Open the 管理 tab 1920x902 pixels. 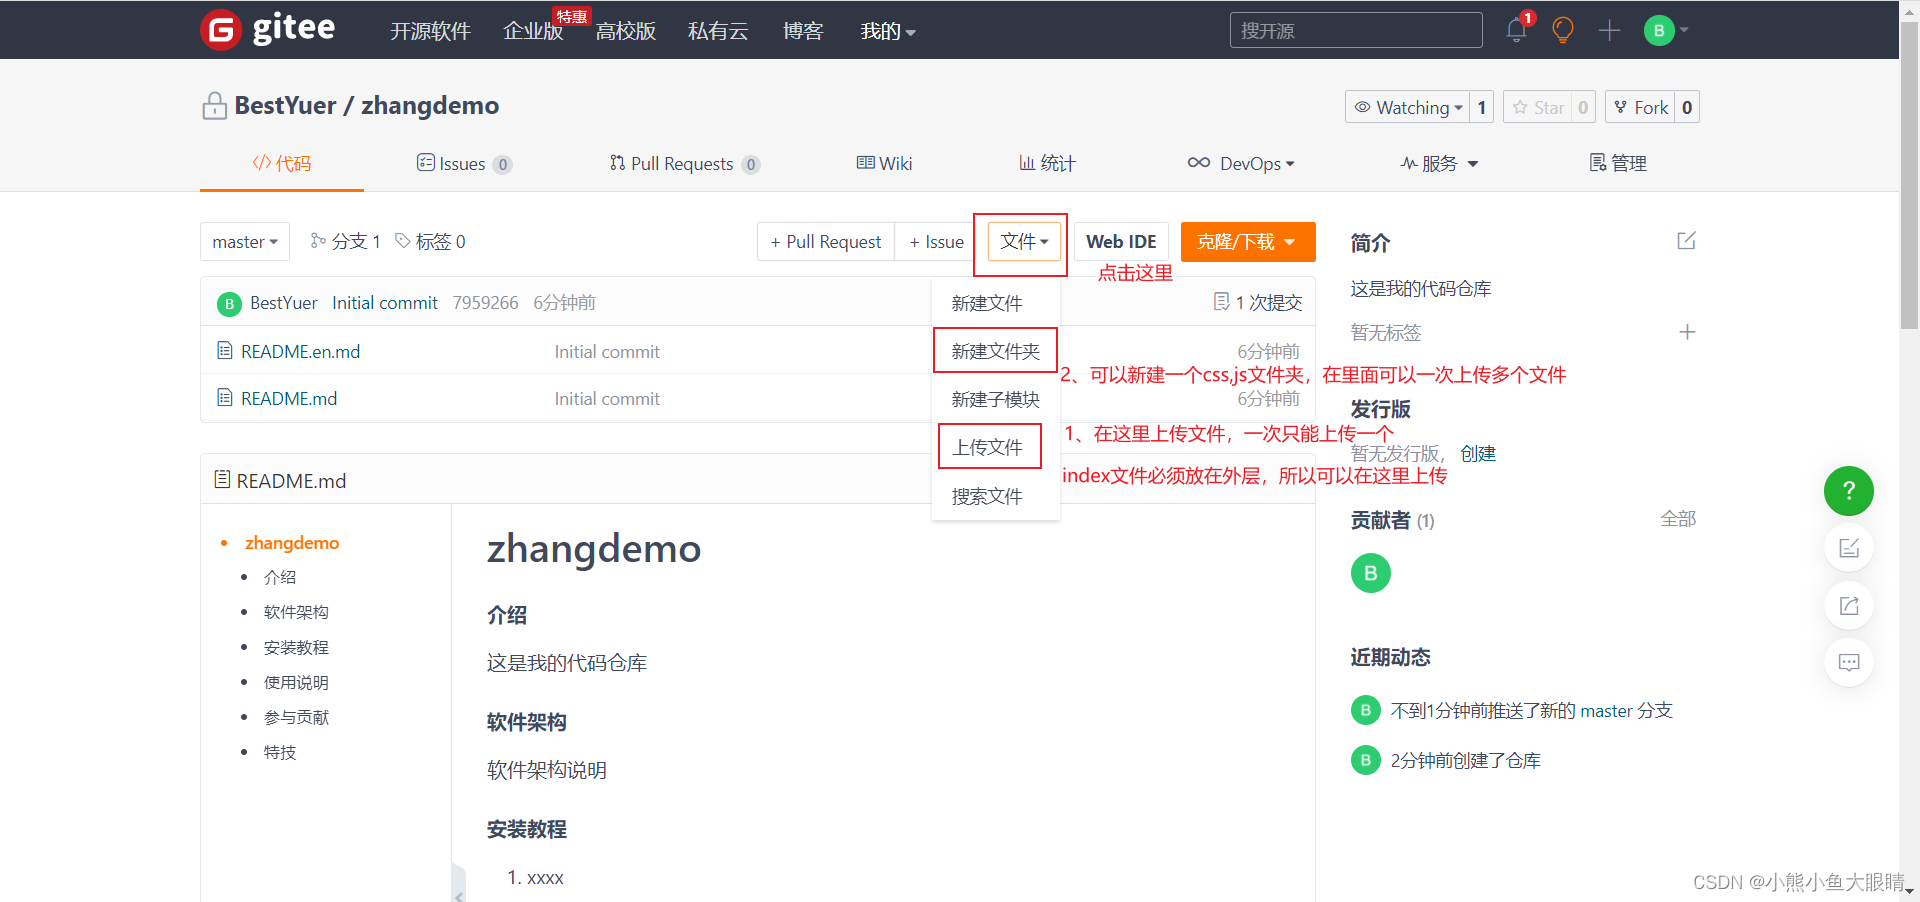click(x=1618, y=163)
